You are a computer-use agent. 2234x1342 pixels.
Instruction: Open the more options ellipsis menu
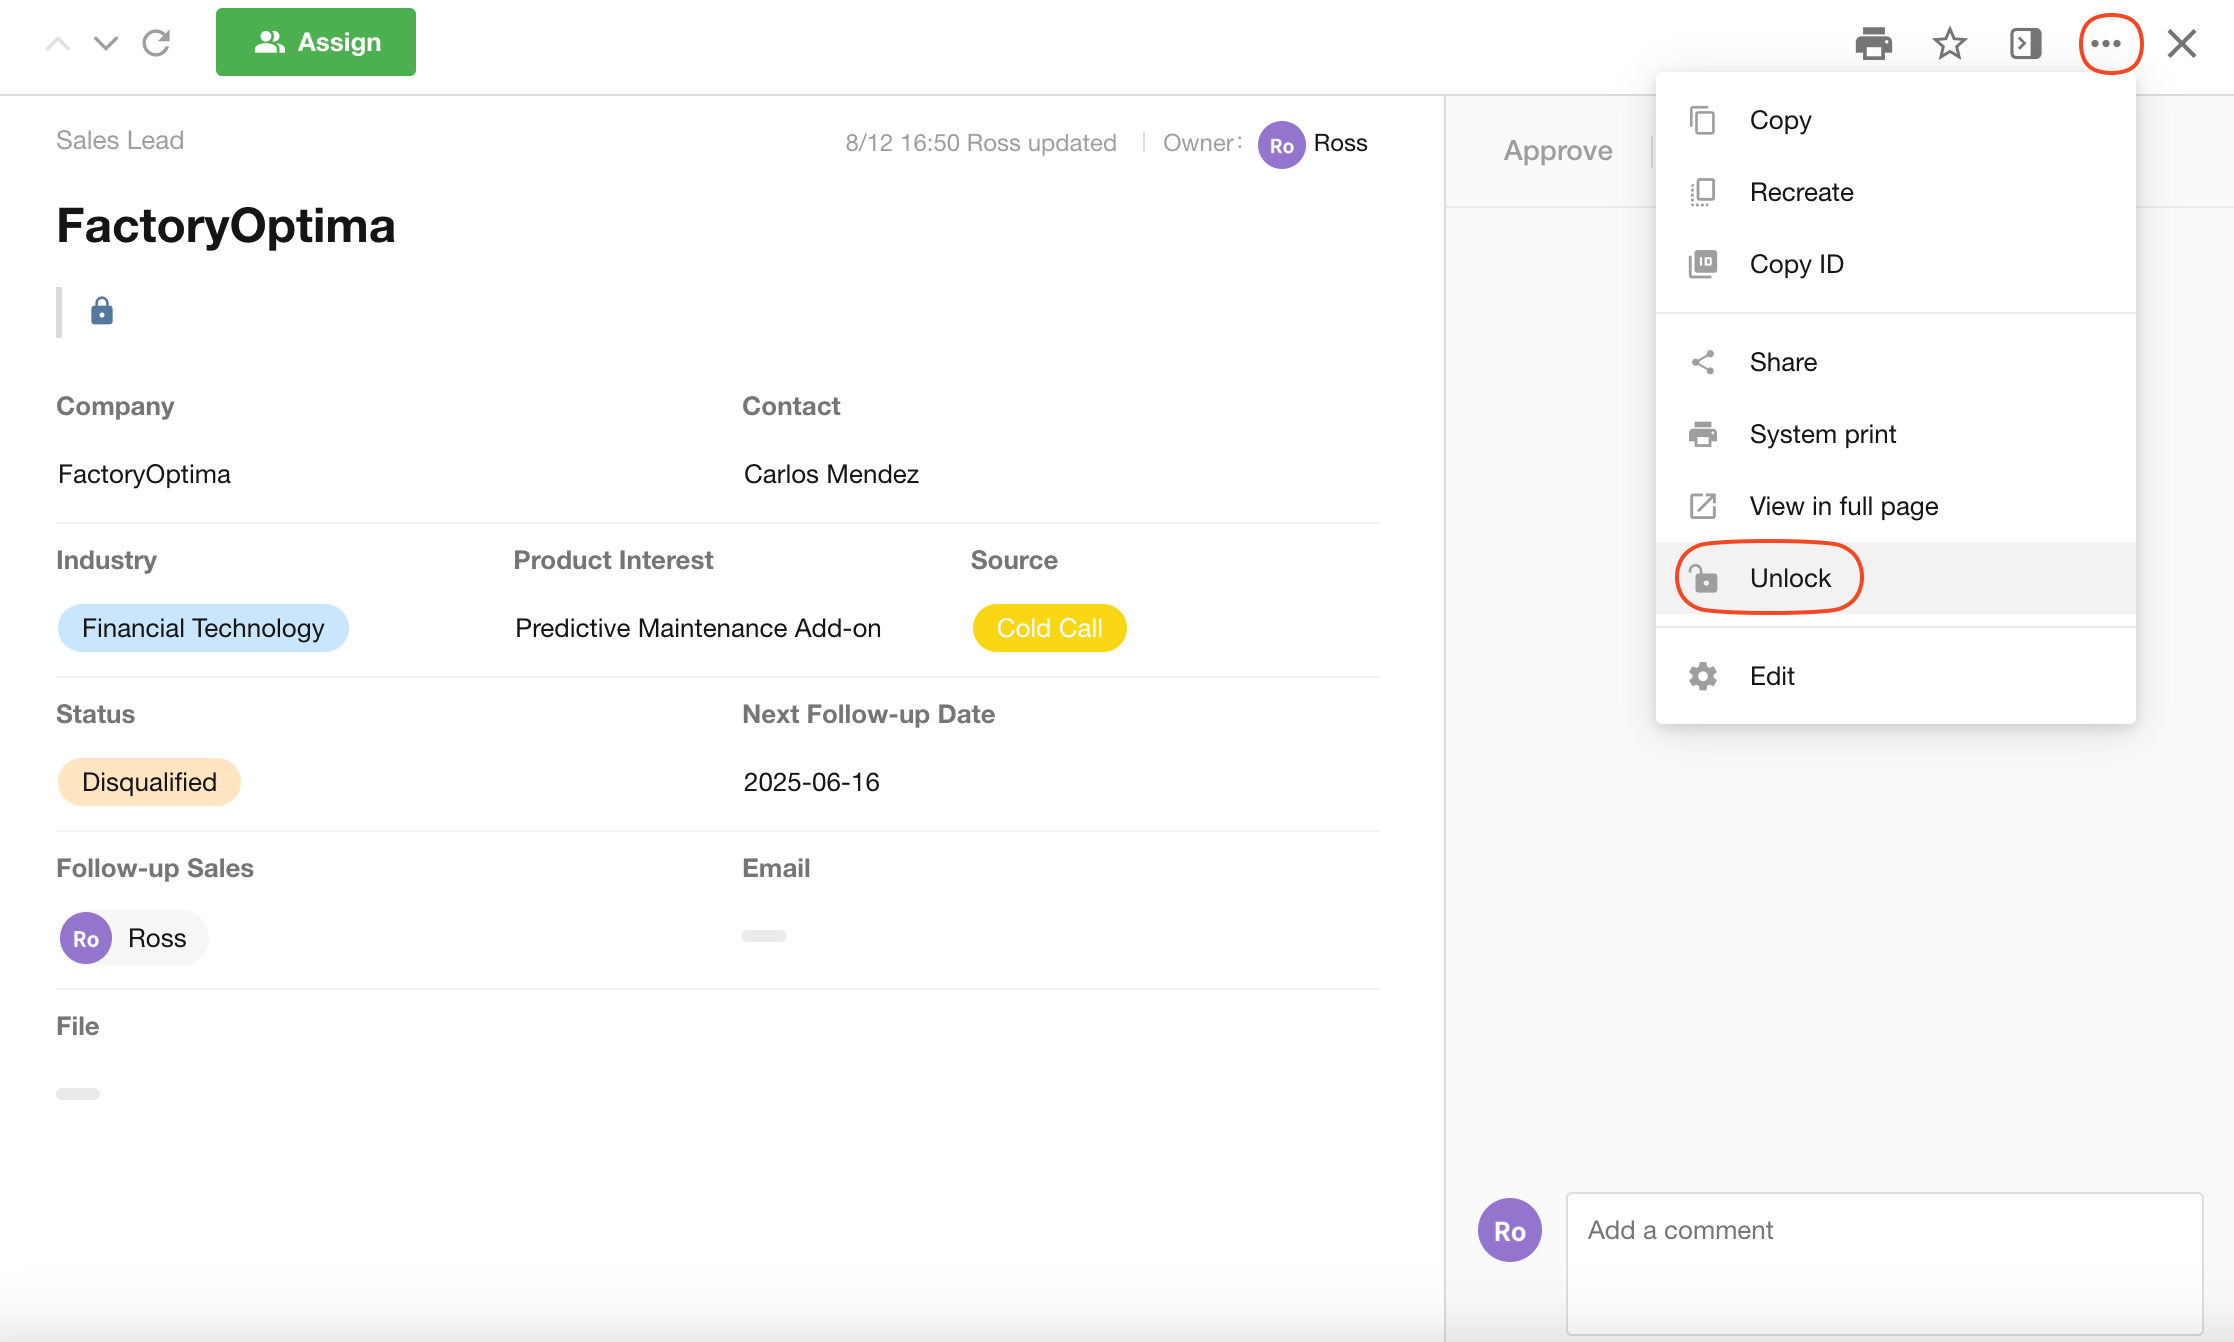[x=2106, y=44]
